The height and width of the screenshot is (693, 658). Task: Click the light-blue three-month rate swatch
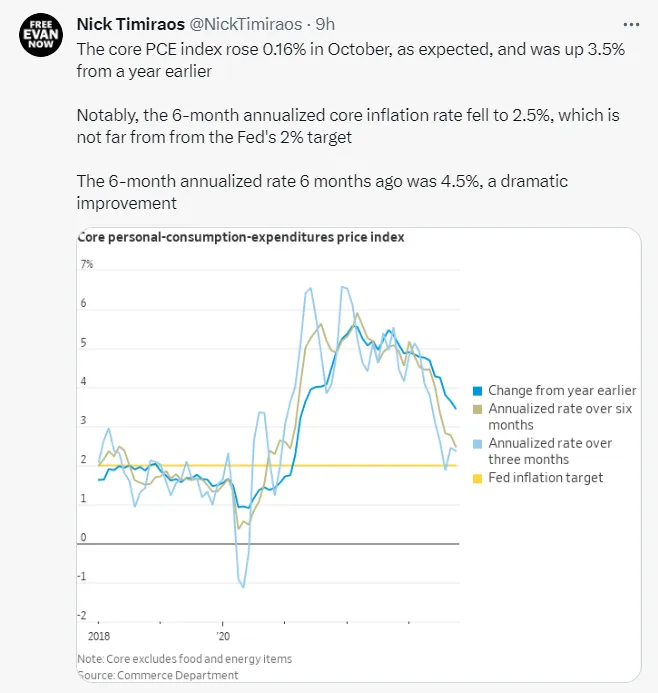click(x=478, y=444)
